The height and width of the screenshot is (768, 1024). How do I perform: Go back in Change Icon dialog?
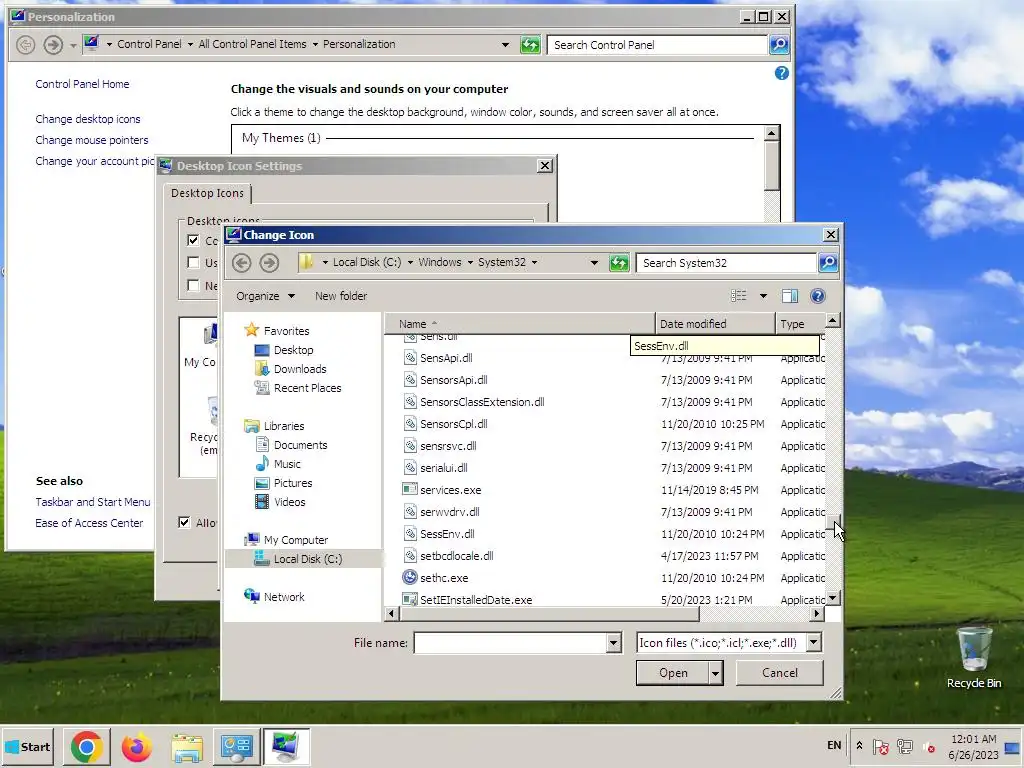point(242,263)
